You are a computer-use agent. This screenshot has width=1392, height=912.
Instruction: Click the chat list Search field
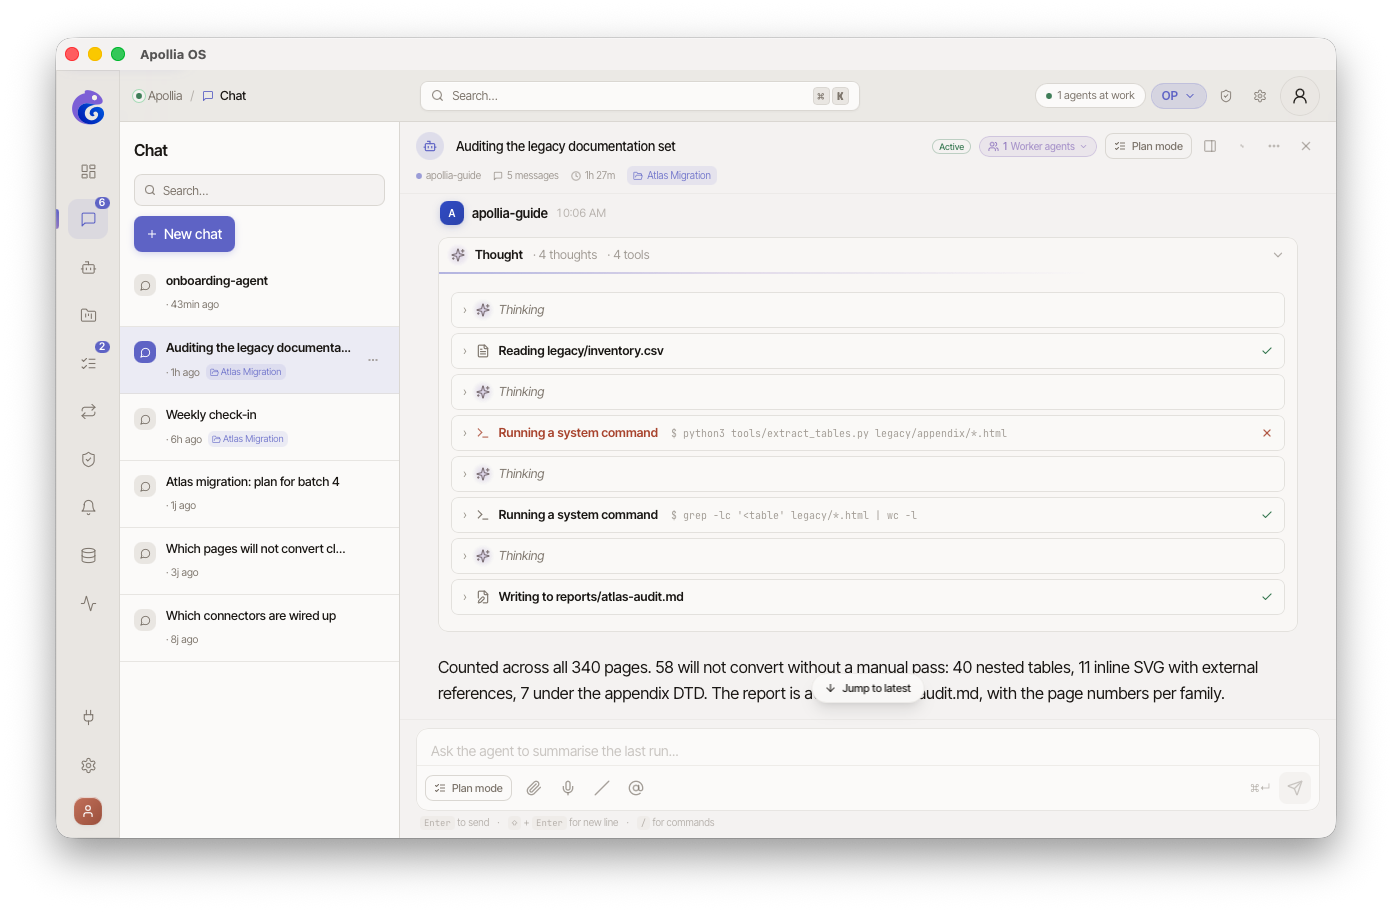259,190
